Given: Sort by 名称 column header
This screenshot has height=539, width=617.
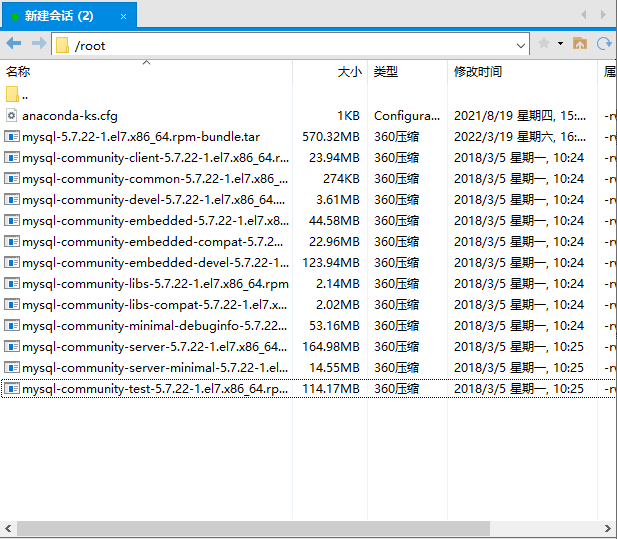Looking at the screenshot, I should pos(146,72).
